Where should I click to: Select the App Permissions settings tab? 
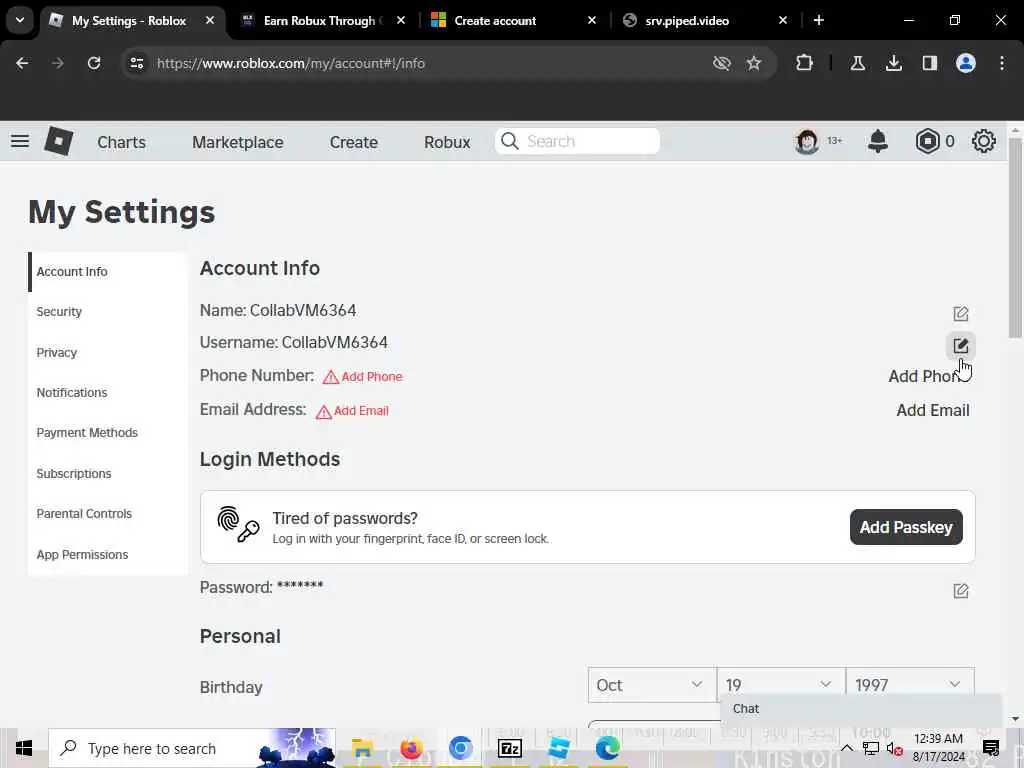pos(108,554)
